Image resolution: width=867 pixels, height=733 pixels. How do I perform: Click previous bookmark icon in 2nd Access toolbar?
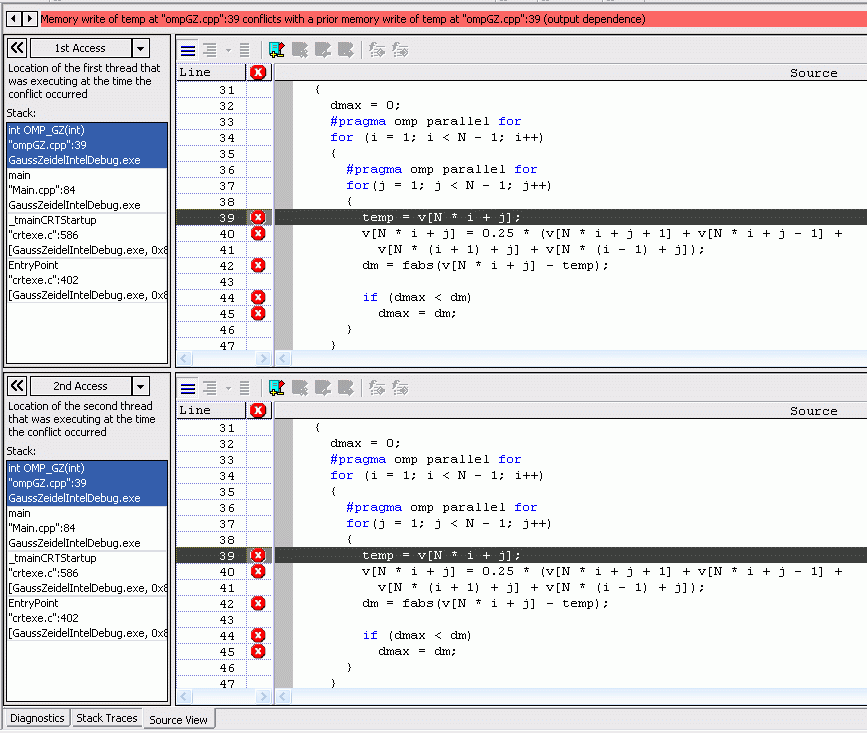(x=323, y=388)
